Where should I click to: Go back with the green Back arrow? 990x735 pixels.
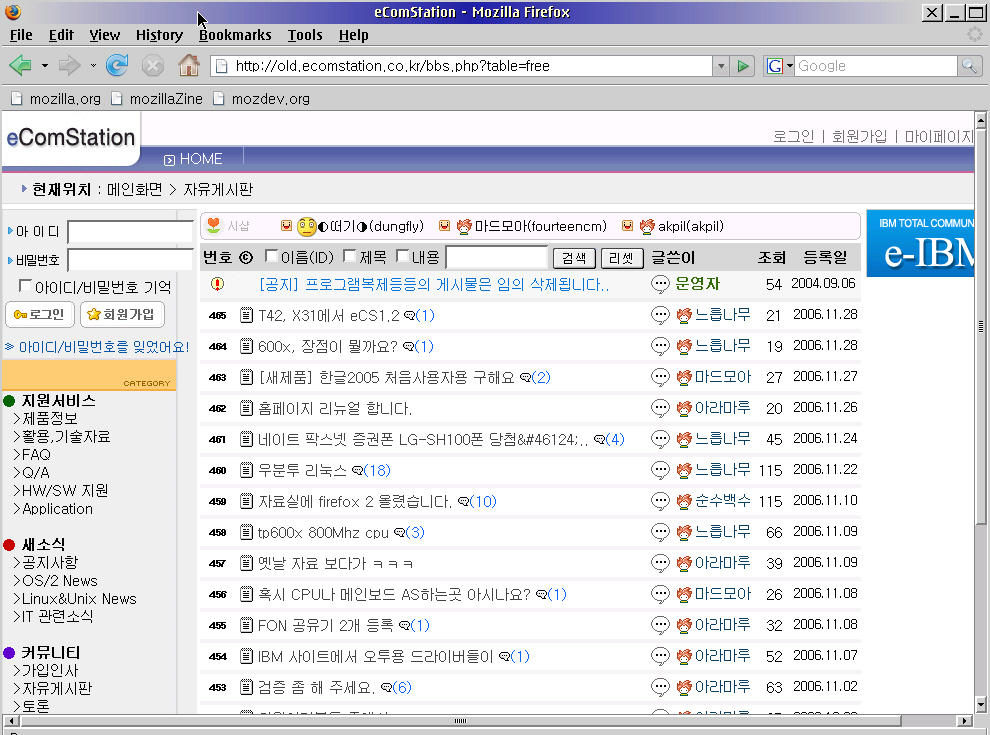pyautogui.click(x=21, y=65)
